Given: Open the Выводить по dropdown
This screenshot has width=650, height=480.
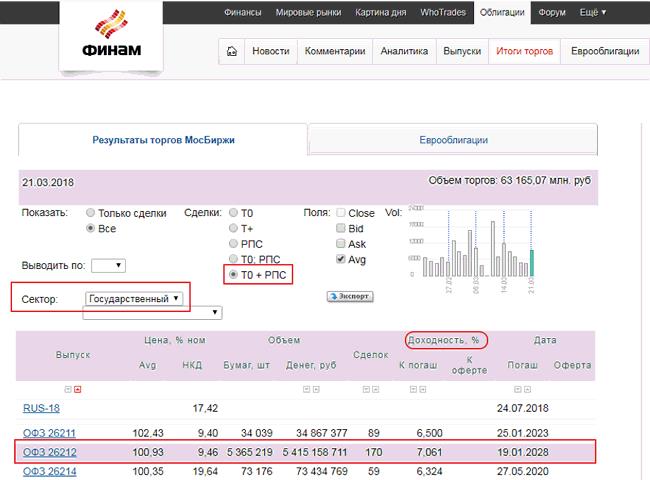Looking at the screenshot, I should [x=108, y=266].
